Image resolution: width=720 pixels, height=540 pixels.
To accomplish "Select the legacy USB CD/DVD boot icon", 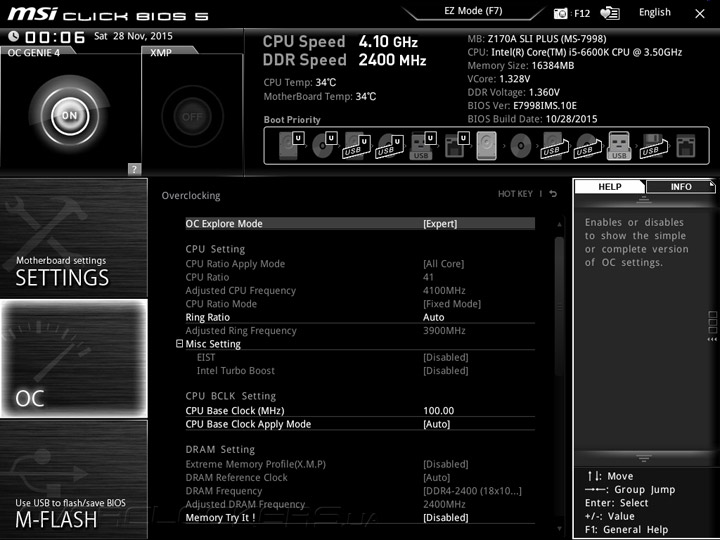I will tap(588, 146).
